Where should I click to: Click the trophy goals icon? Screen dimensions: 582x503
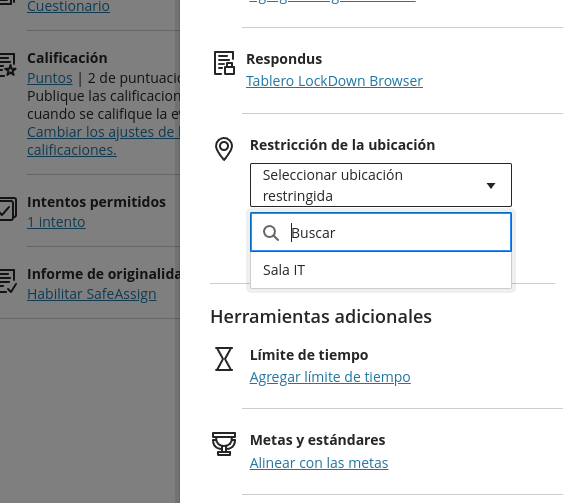224,444
